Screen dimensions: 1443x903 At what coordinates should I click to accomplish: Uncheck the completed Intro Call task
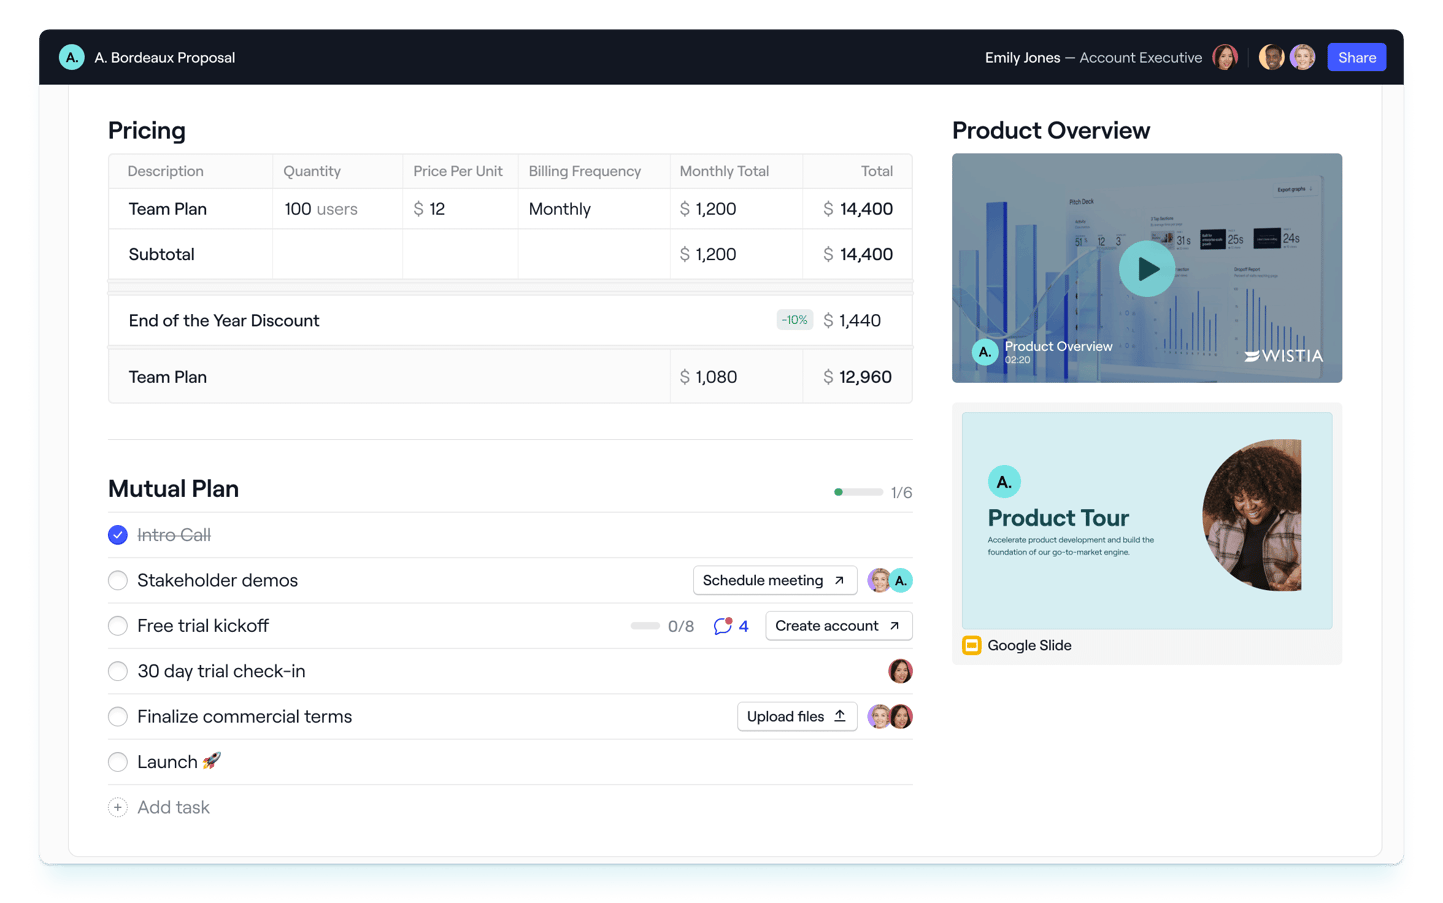[117, 535]
